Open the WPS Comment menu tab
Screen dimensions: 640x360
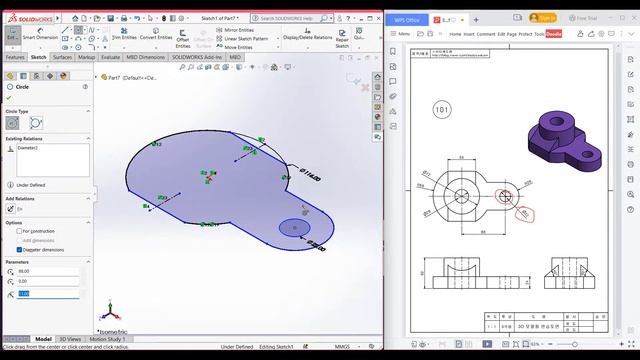coord(486,34)
